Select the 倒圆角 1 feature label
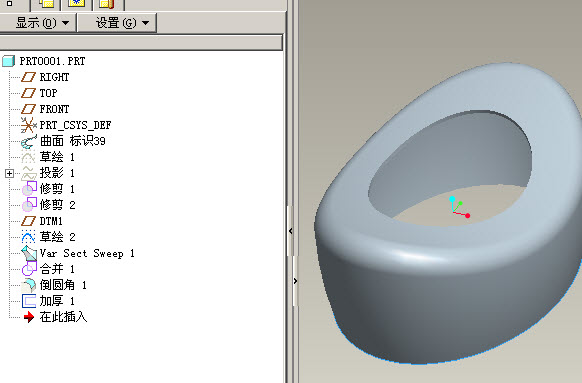The height and width of the screenshot is (383, 582). (63, 285)
